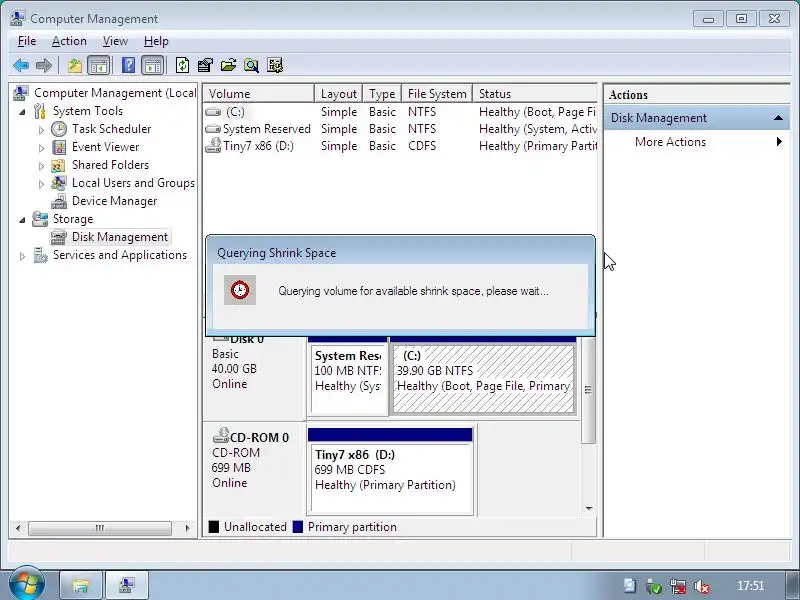Toggle Show/Hide Console Tree icon
Viewport: 800px width, 600px height.
click(99, 65)
